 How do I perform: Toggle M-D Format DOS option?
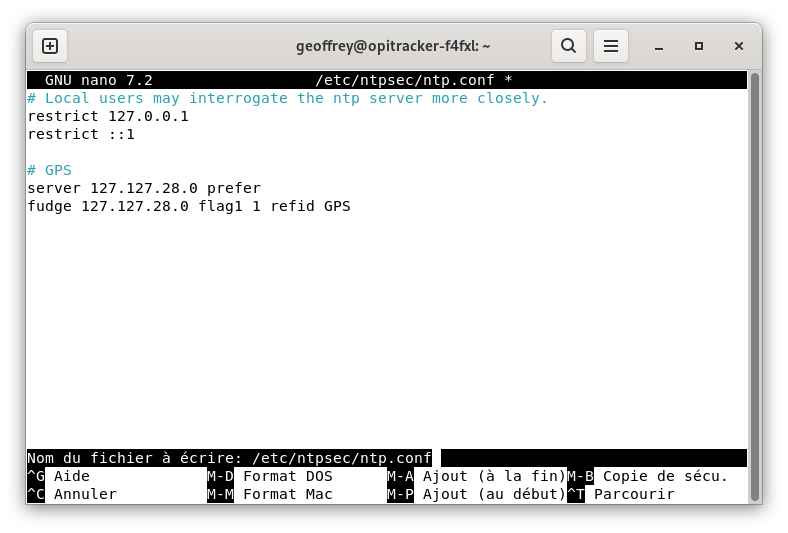coord(270,476)
